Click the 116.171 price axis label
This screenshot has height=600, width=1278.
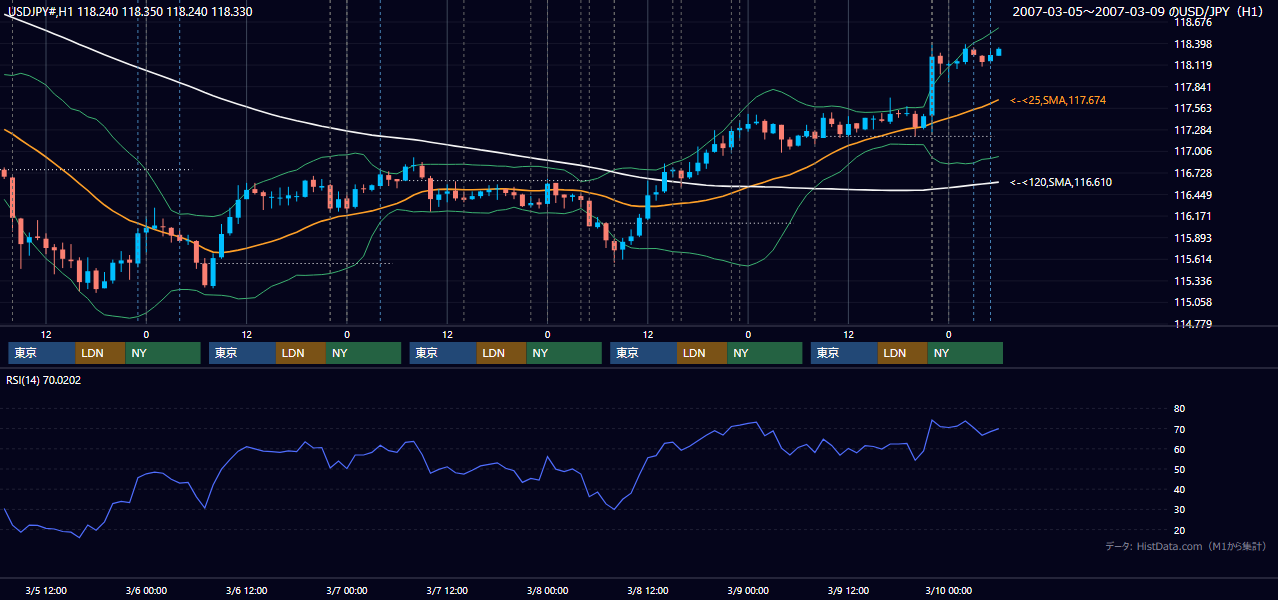pyautogui.click(x=1195, y=216)
